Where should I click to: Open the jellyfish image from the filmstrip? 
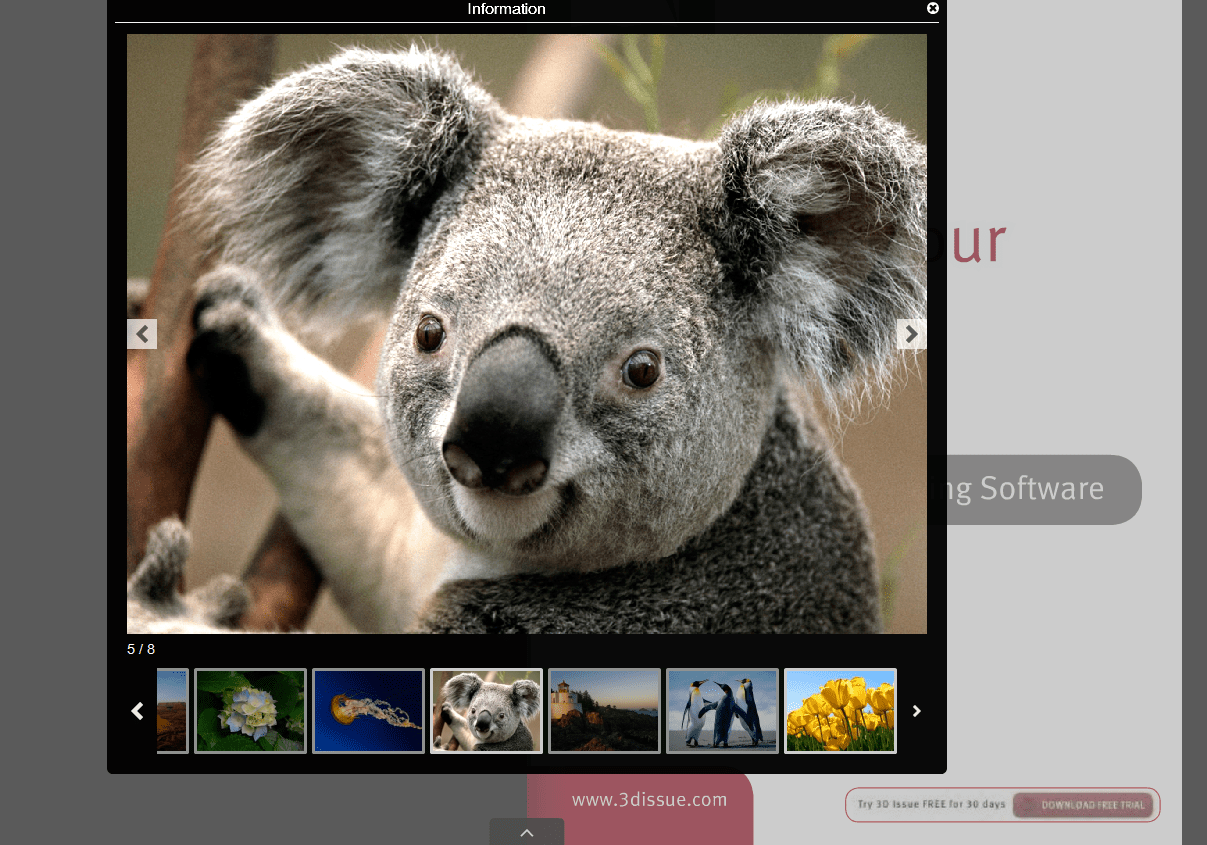click(368, 710)
